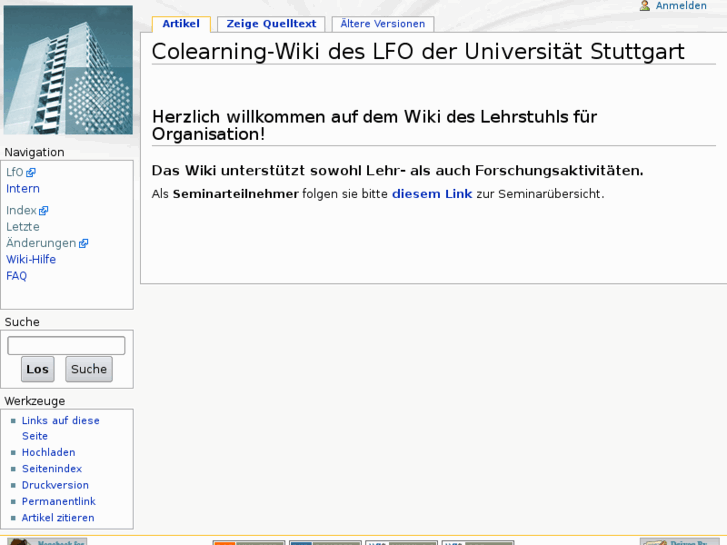727x545 pixels.
Task: Click the Werkzeuge sidebar heading
Action: pyautogui.click(x=35, y=401)
